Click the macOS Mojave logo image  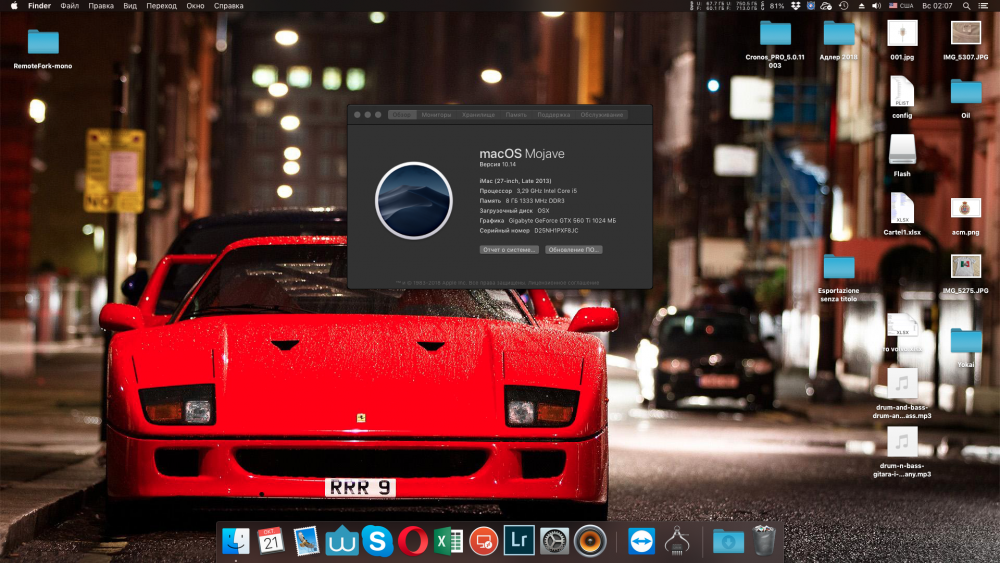413,200
